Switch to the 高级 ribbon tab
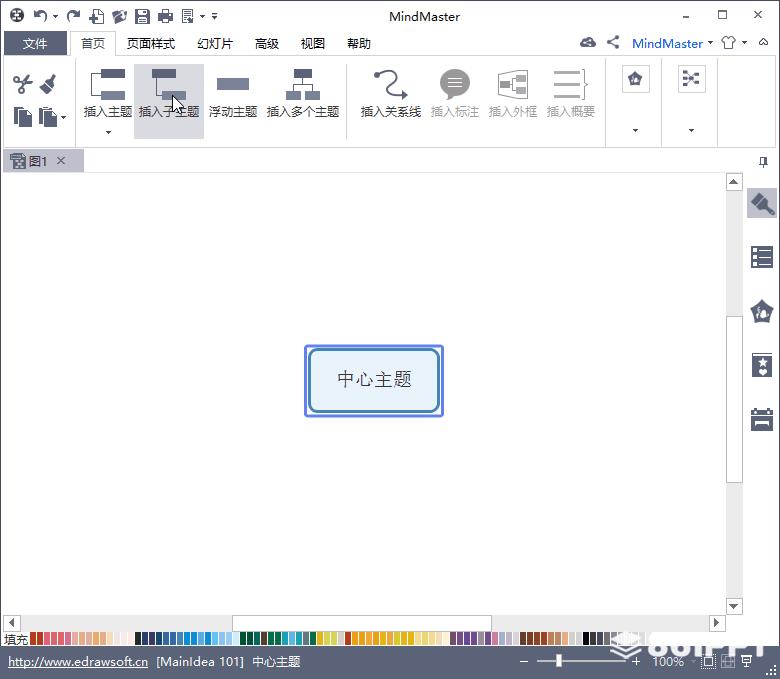The height and width of the screenshot is (679, 780). coord(267,43)
